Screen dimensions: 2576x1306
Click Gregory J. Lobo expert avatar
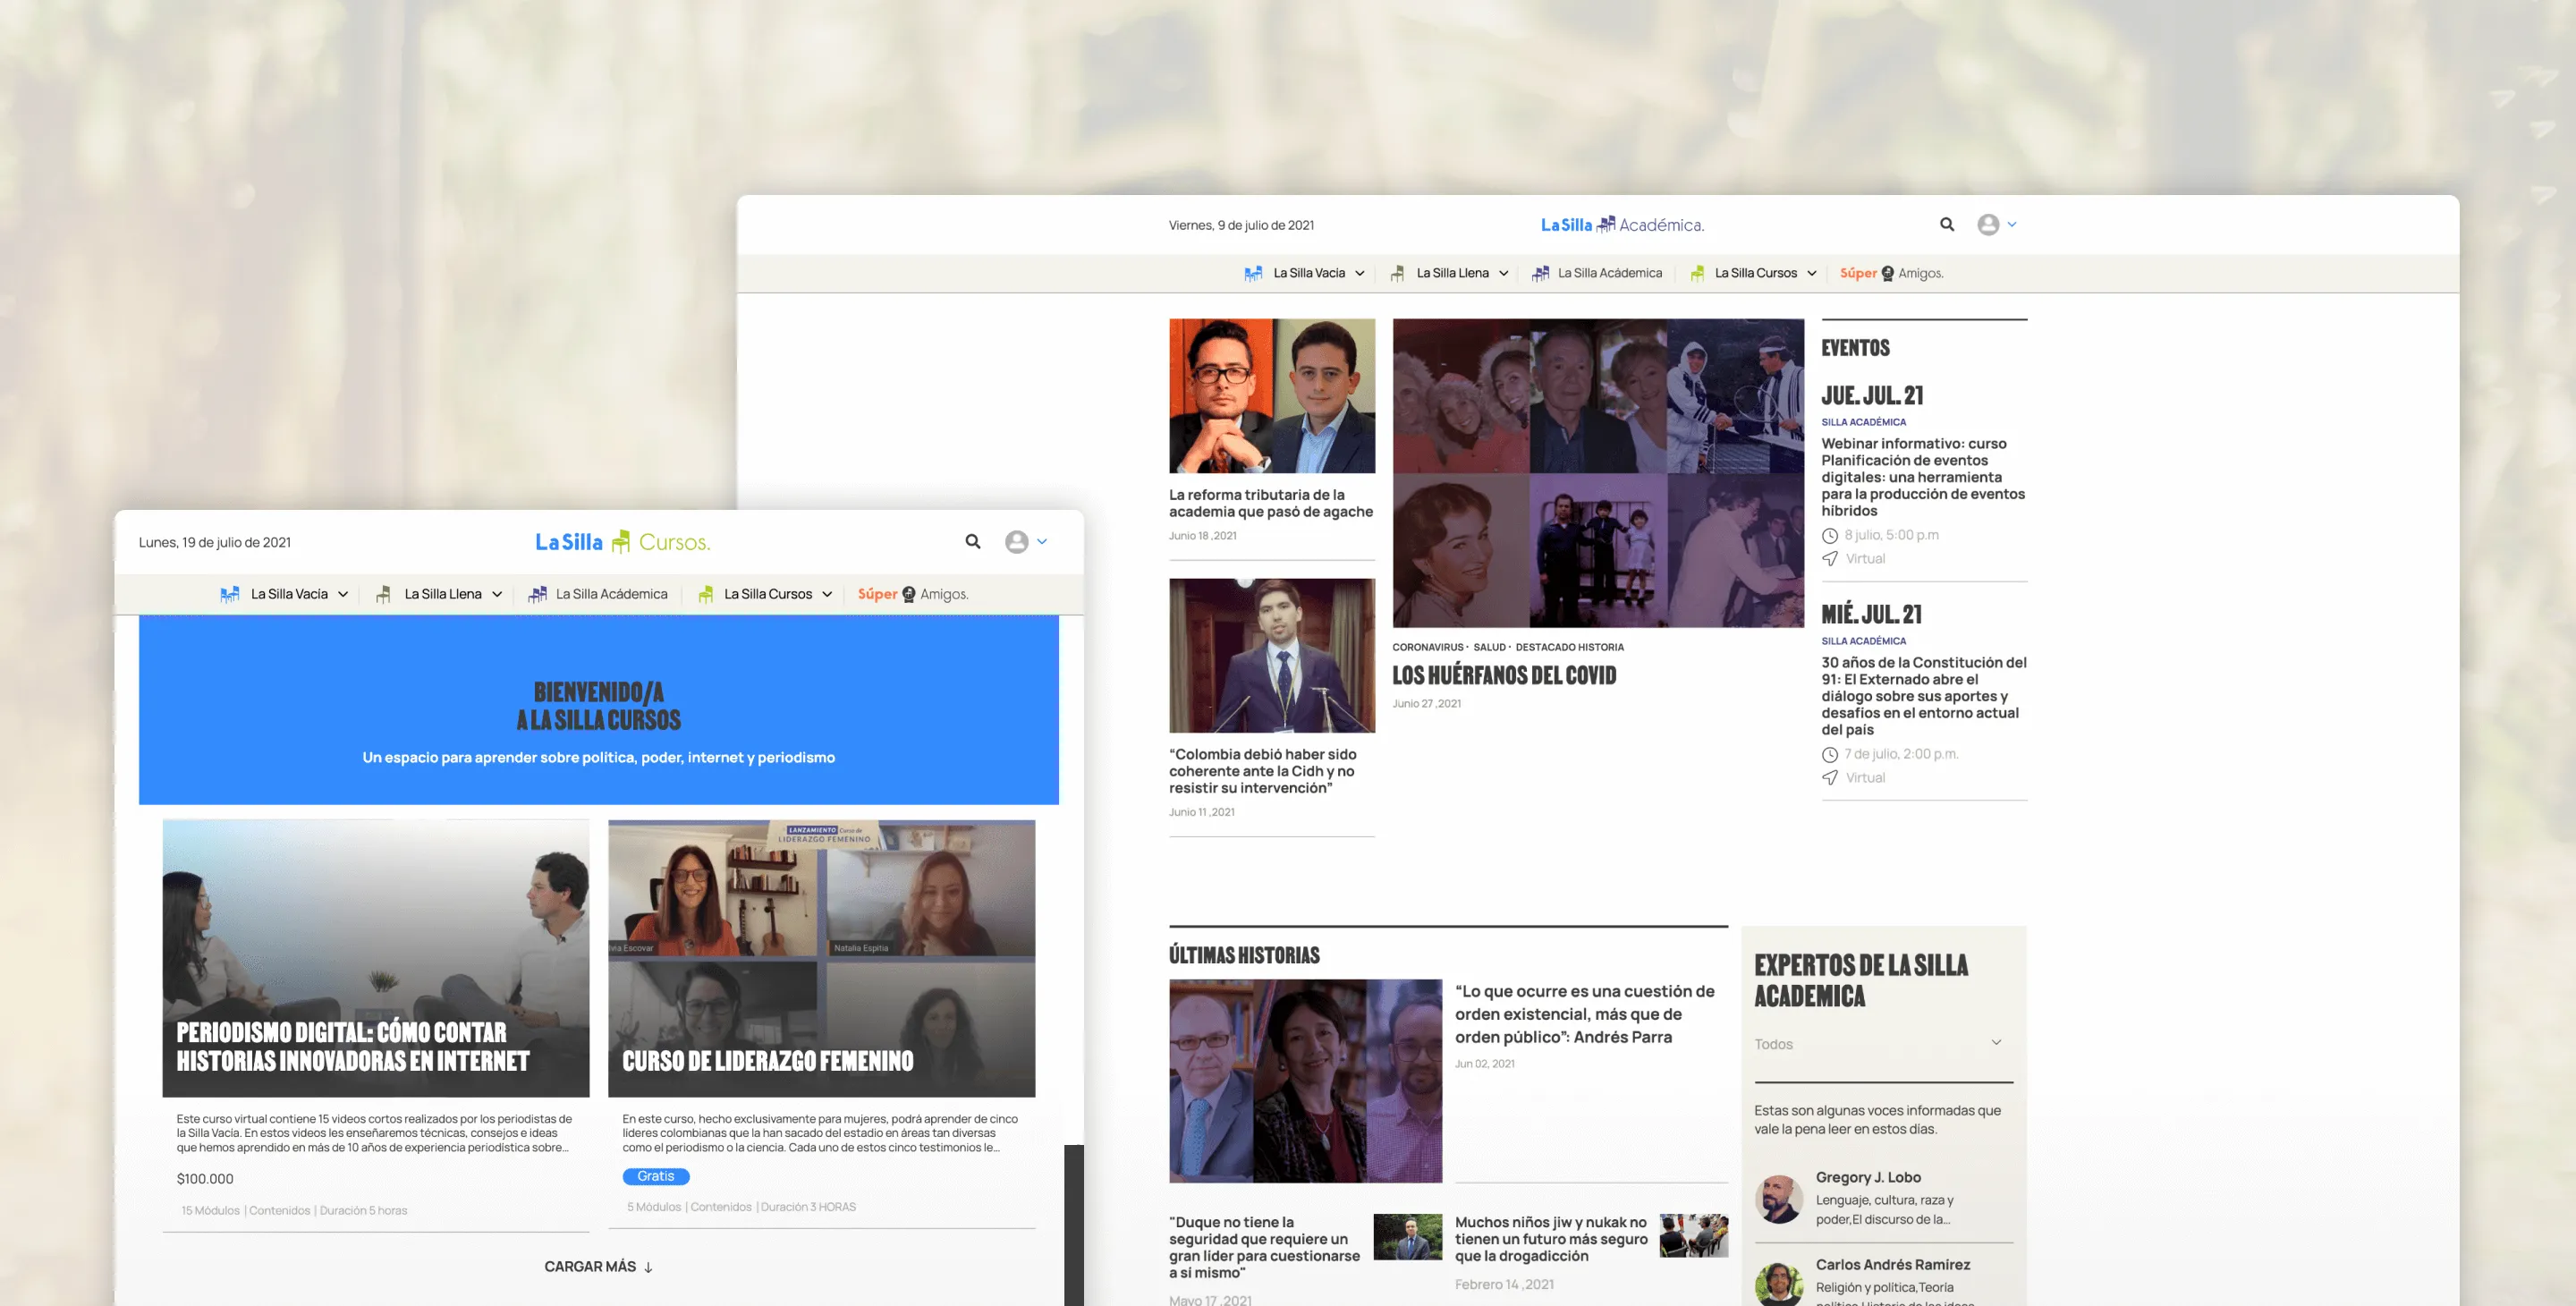(x=1779, y=1199)
